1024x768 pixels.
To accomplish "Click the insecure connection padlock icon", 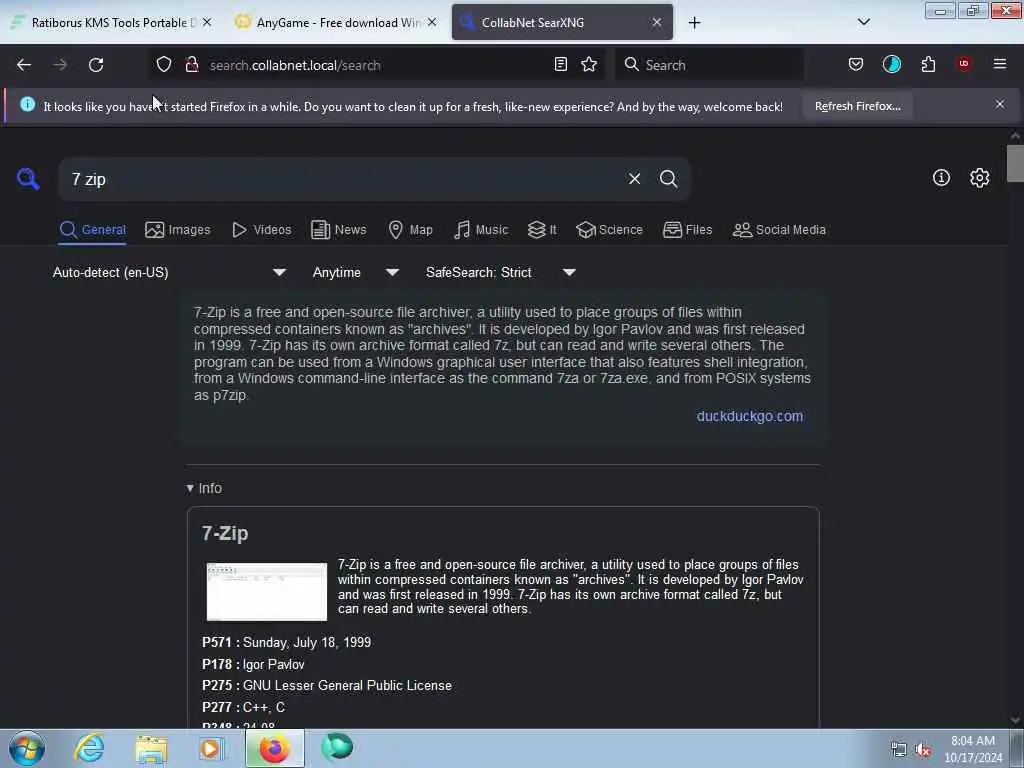I will (192, 64).
